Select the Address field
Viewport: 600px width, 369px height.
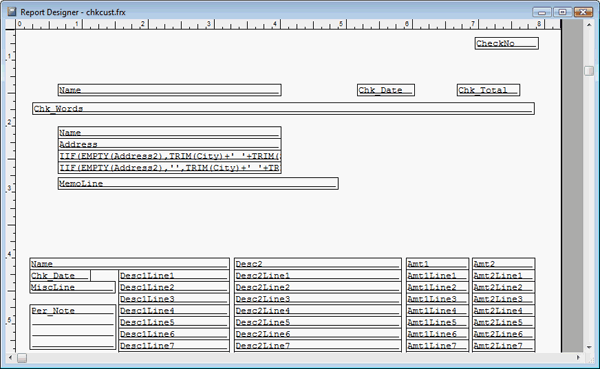170,144
